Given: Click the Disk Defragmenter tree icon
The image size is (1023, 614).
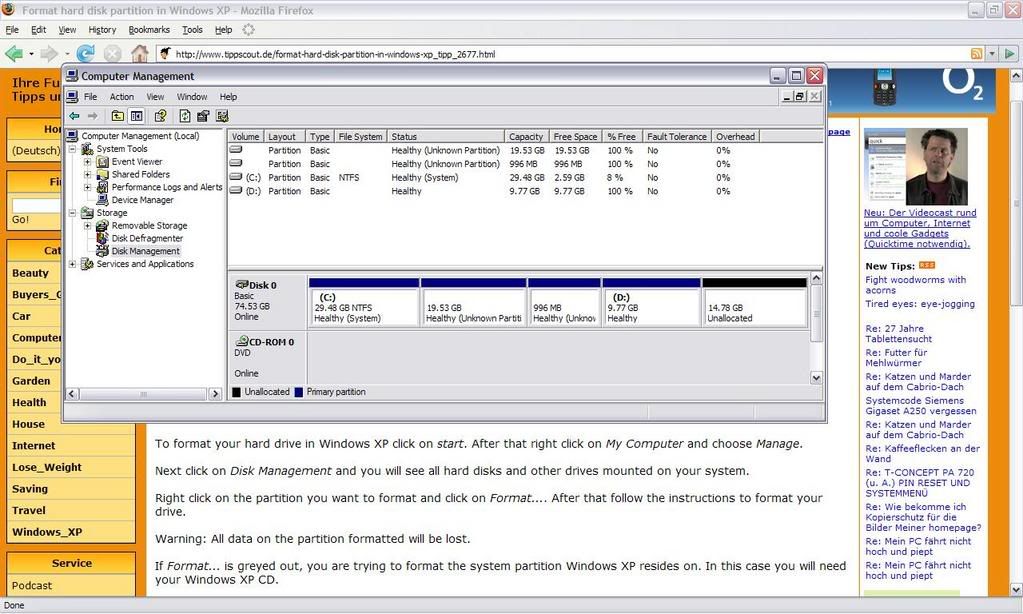Looking at the screenshot, I should point(102,238).
